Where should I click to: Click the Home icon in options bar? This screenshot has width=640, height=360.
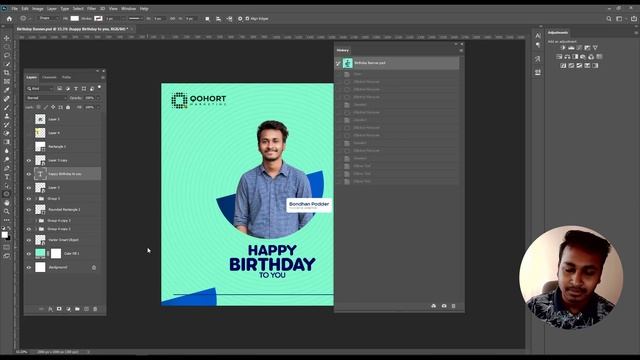click(9, 18)
